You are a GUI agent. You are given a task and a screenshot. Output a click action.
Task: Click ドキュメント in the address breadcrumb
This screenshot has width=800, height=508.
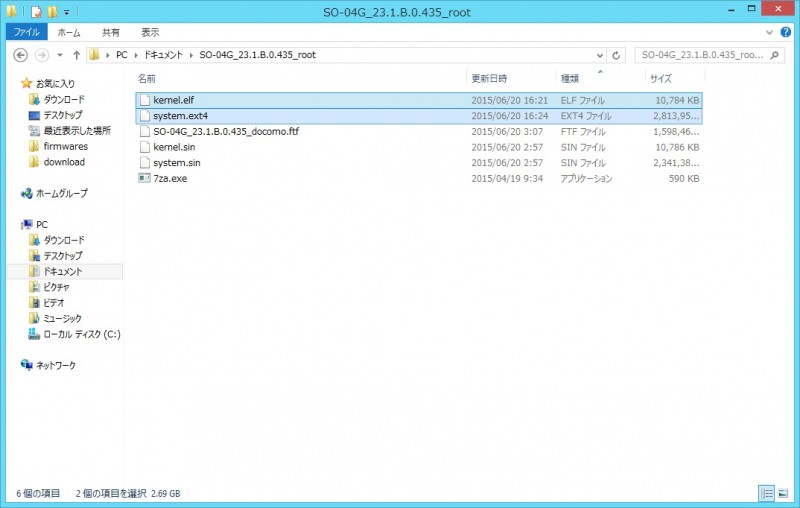(x=163, y=55)
